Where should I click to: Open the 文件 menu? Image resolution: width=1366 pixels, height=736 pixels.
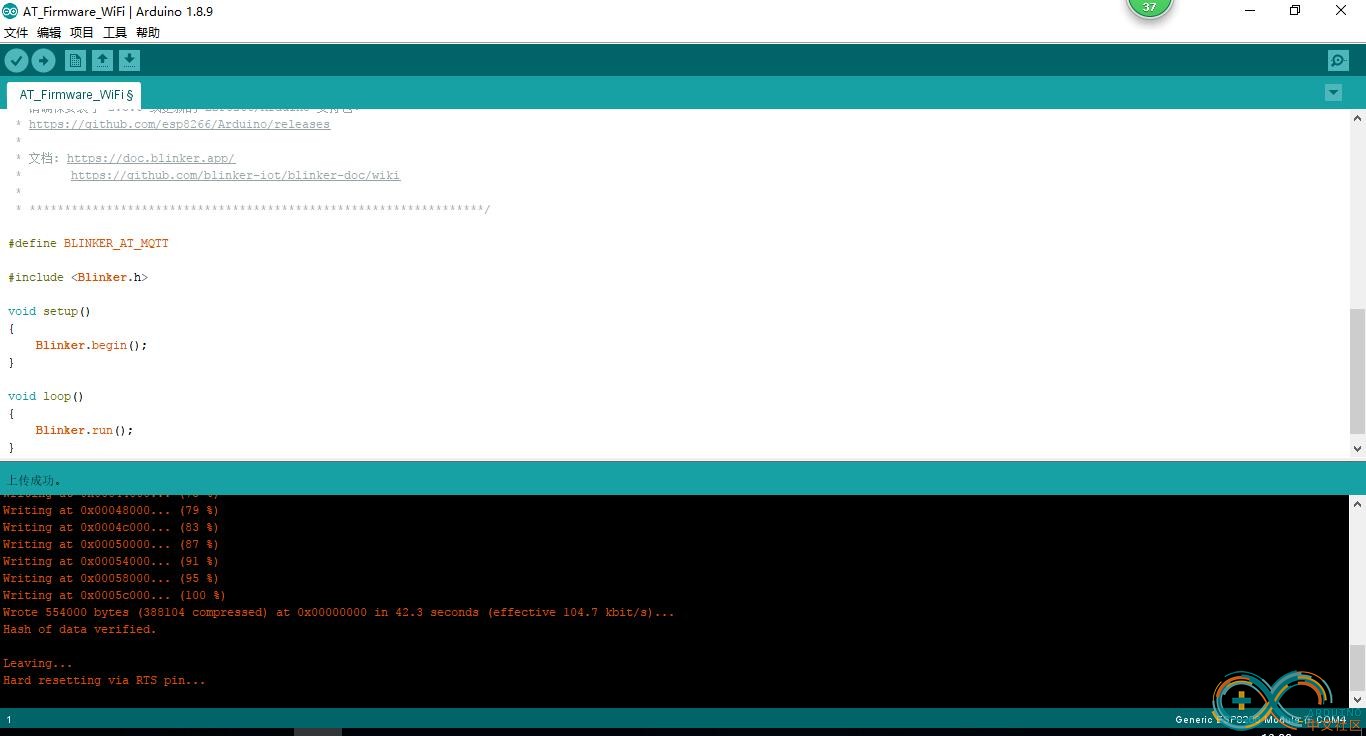point(16,32)
